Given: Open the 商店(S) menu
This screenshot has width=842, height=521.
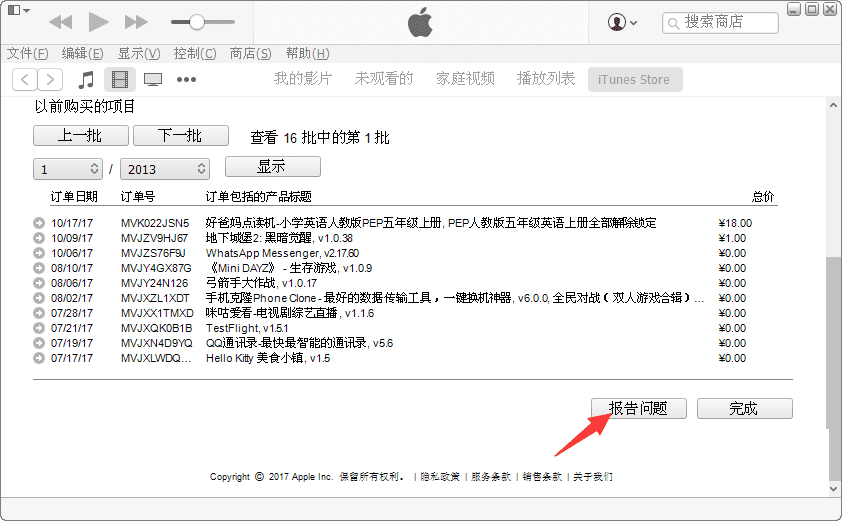Looking at the screenshot, I should point(250,54).
